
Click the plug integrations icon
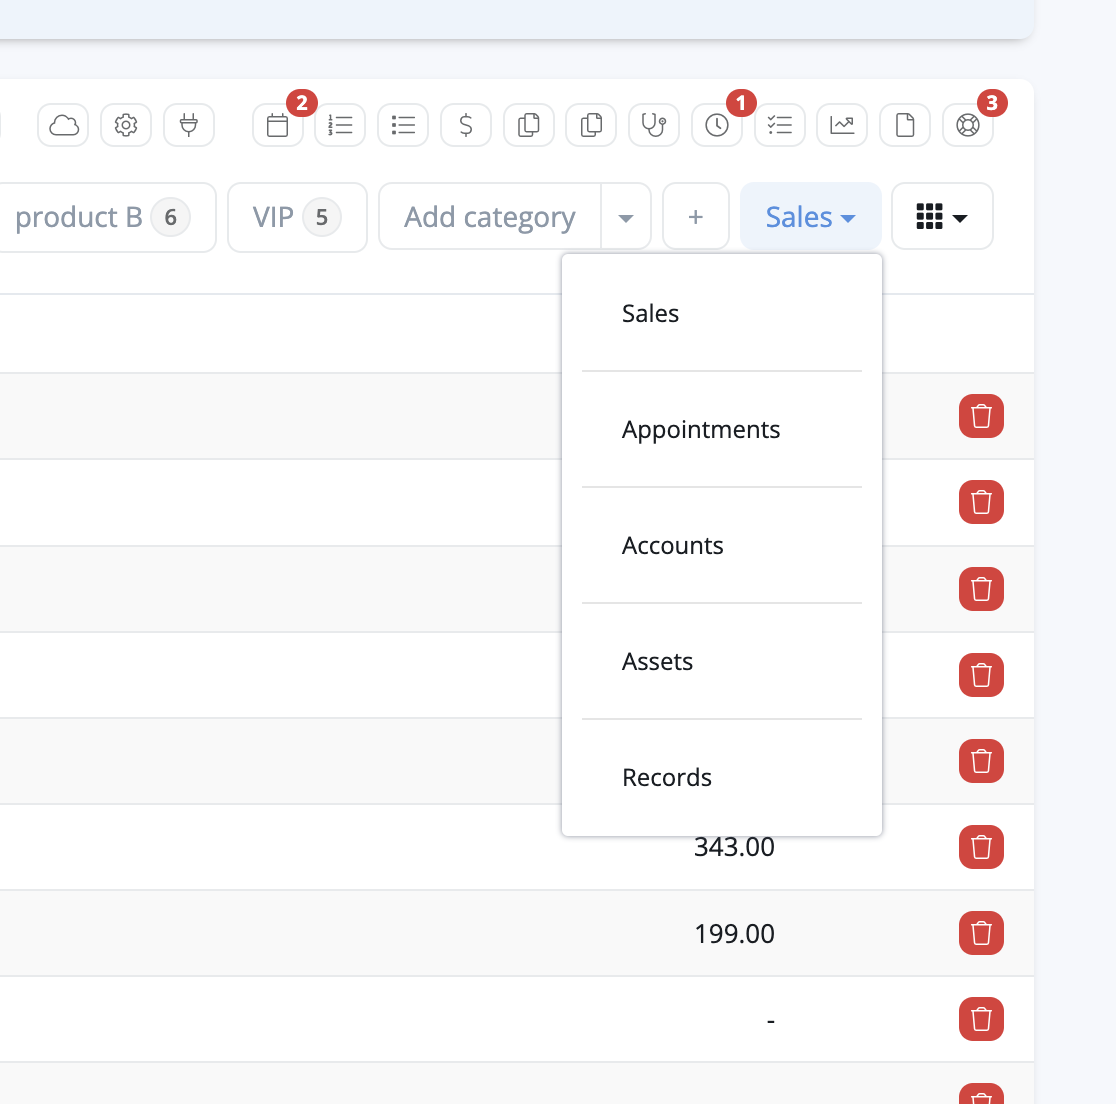pos(189,125)
